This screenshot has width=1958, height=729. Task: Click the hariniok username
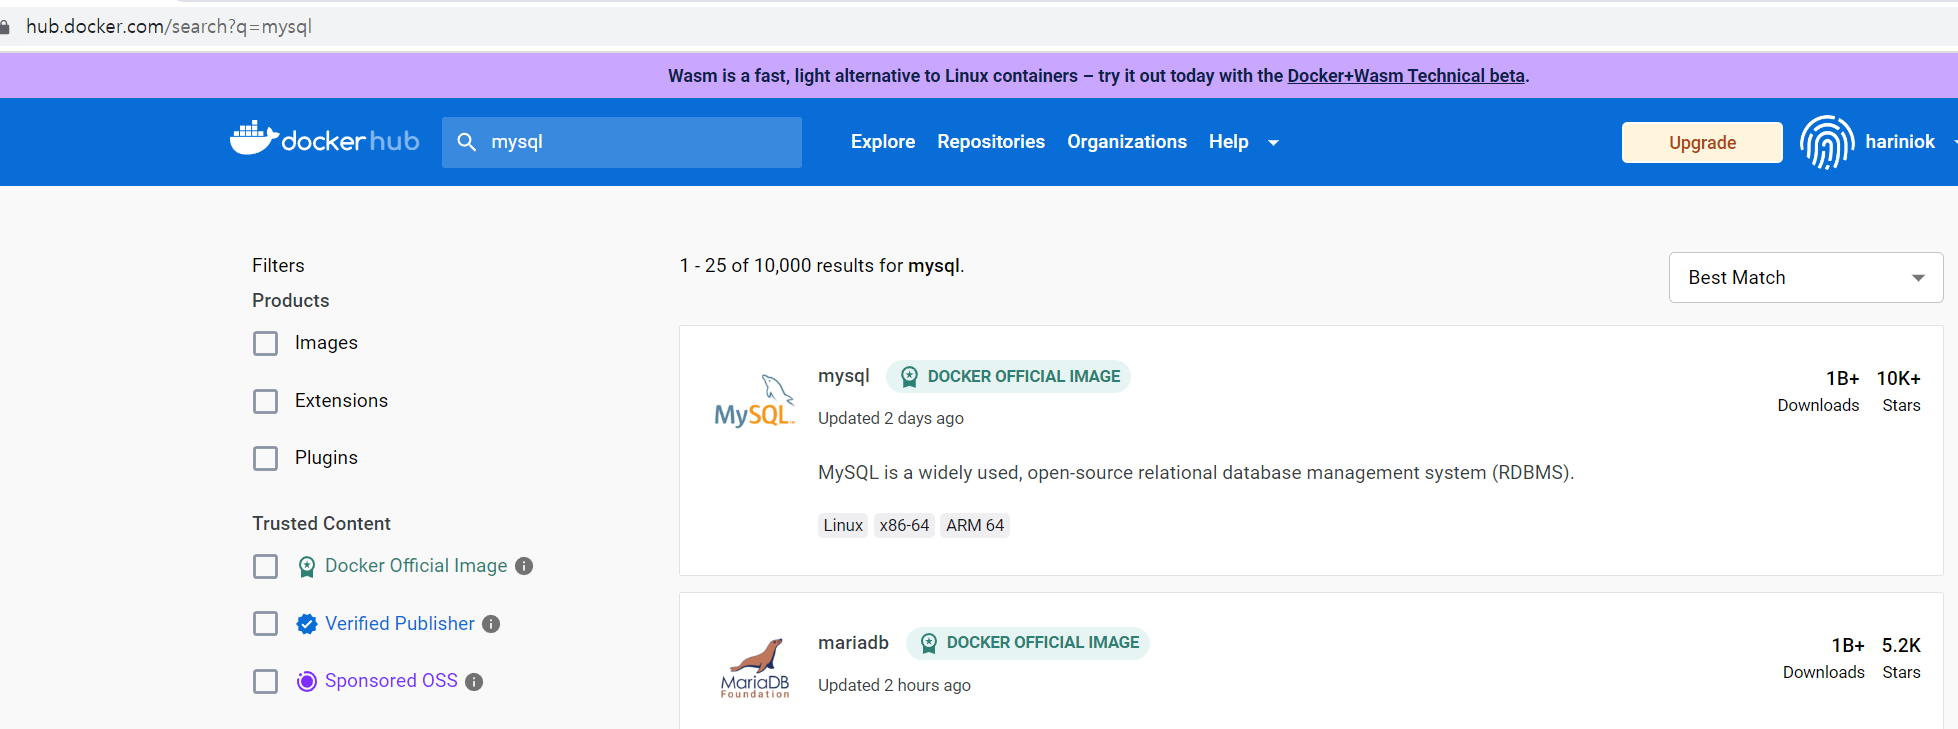point(1900,142)
